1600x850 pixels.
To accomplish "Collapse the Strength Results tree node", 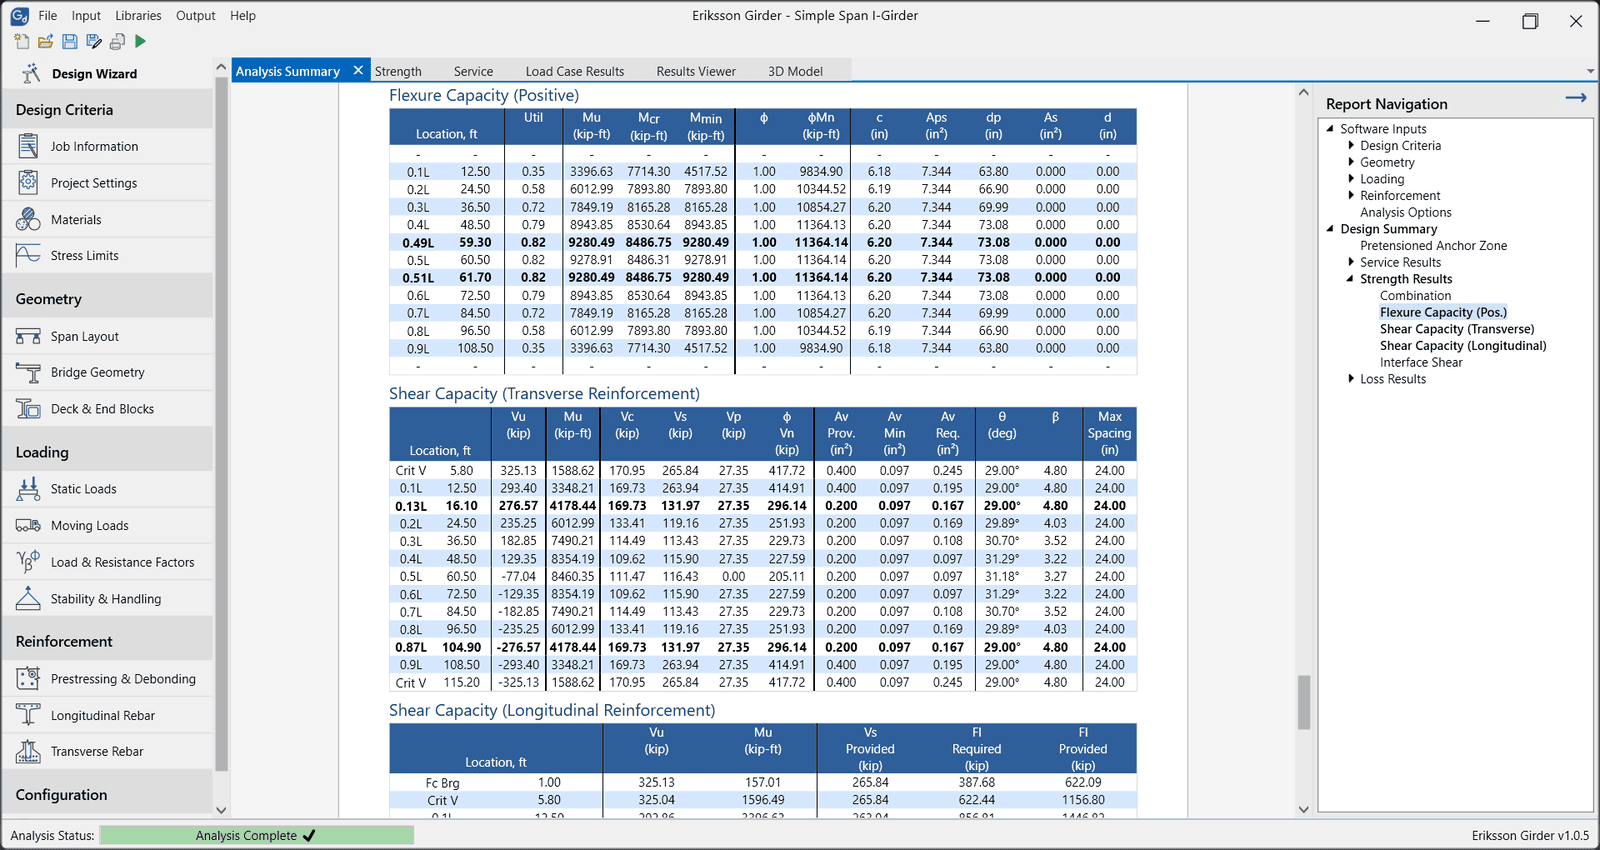I will pos(1351,279).
